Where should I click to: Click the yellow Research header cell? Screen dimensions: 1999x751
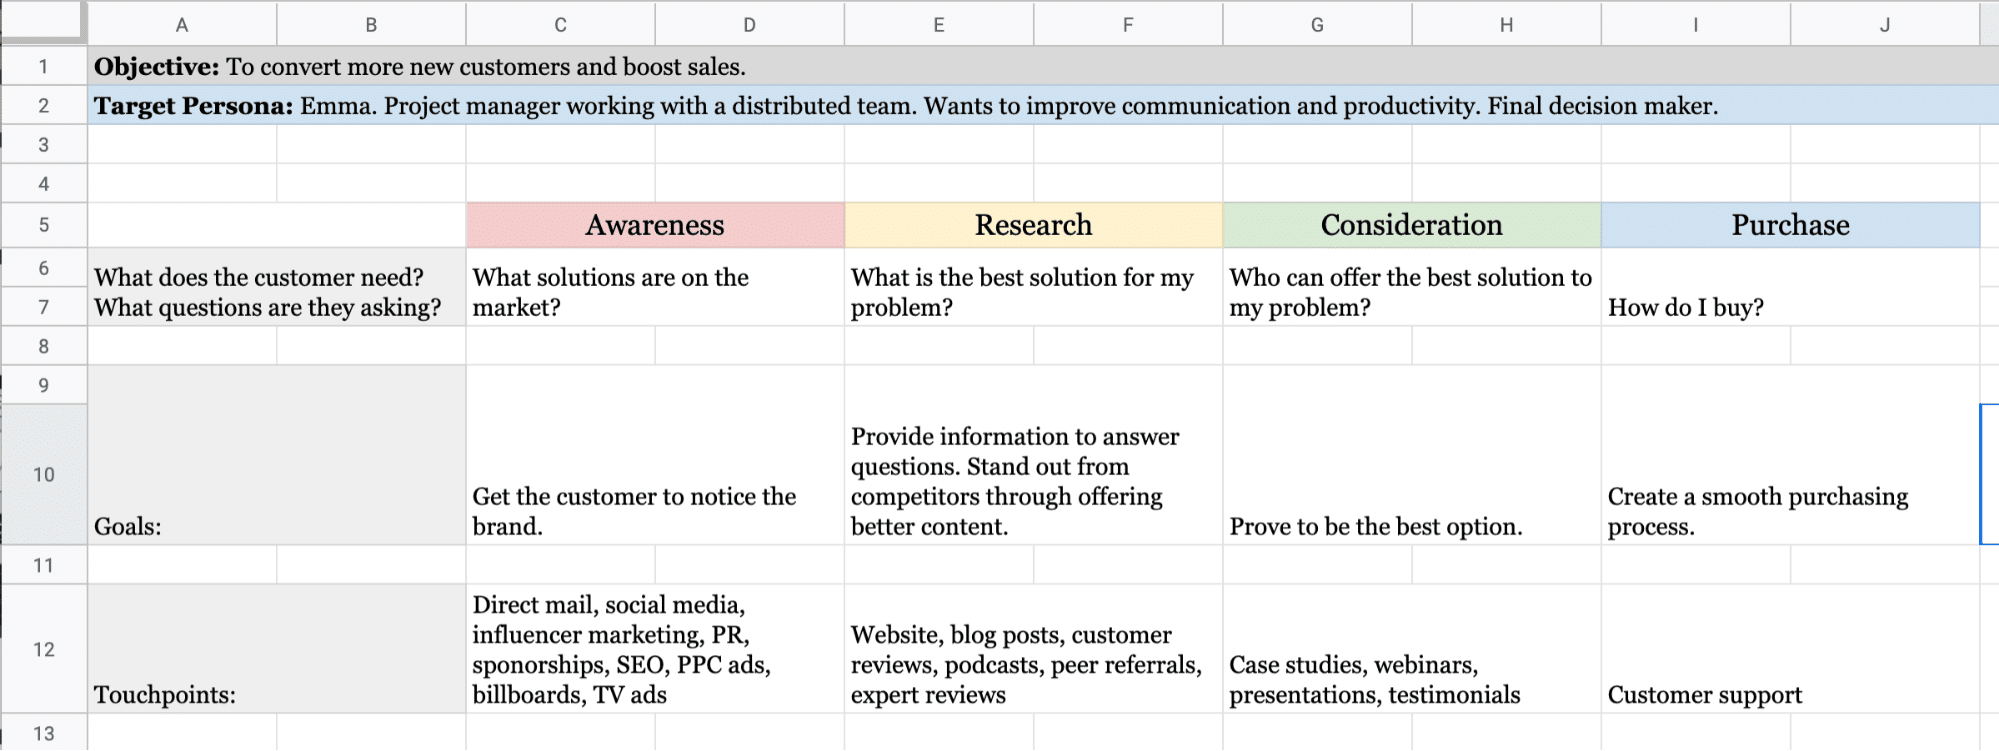[1033, 225]
